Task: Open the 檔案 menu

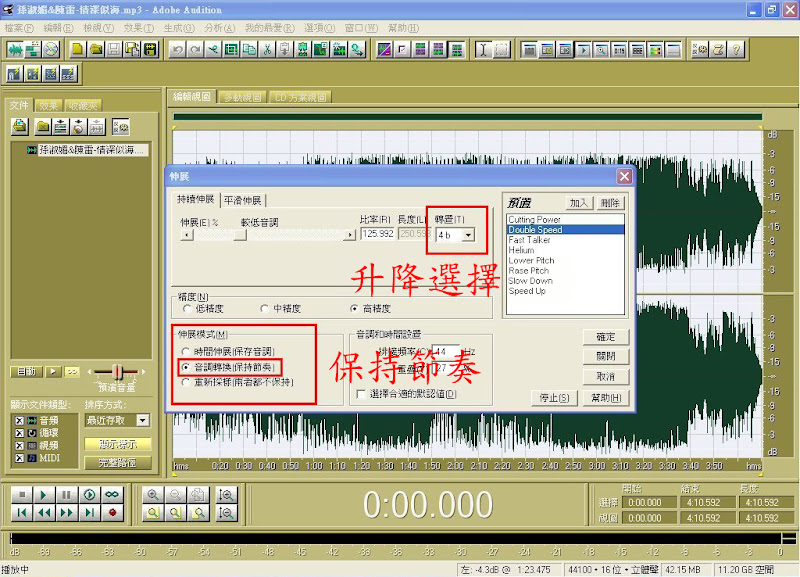Action: tap(19, 28)
